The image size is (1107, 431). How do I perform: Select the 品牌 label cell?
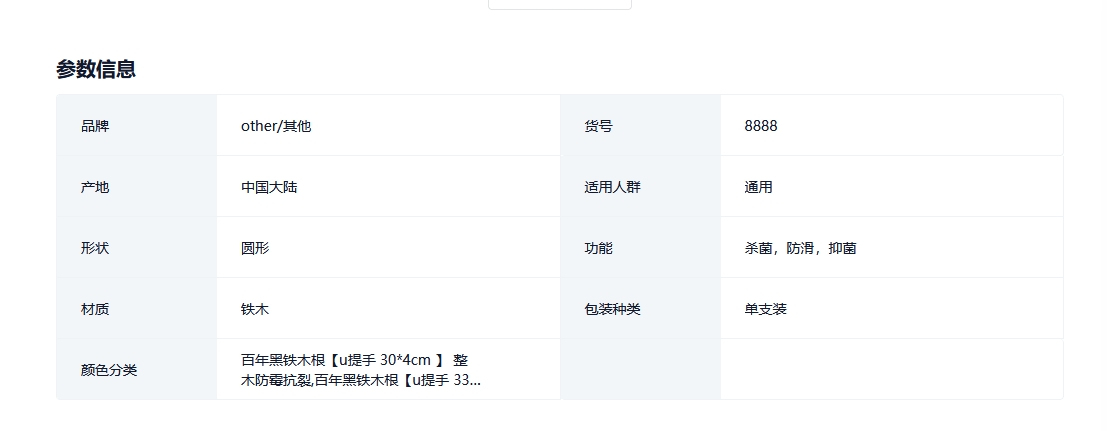[137, 126]
